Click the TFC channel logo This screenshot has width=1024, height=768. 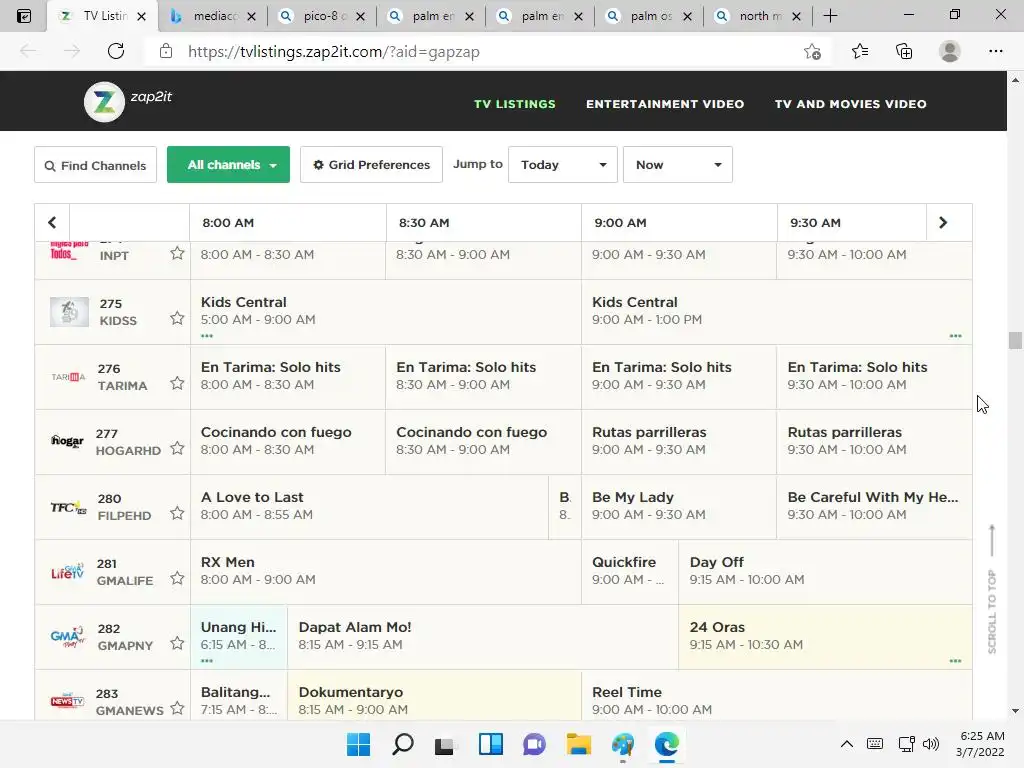69,507
